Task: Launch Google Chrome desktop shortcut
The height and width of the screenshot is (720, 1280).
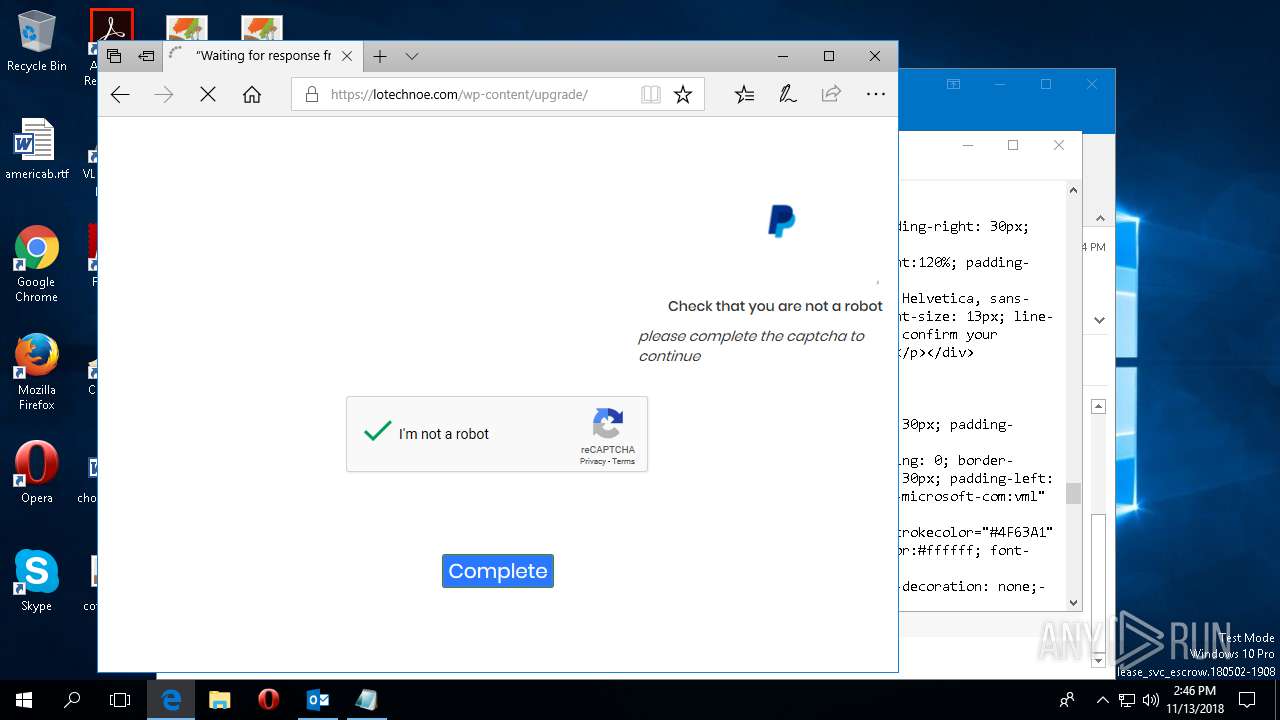Action: coord(37,264)
